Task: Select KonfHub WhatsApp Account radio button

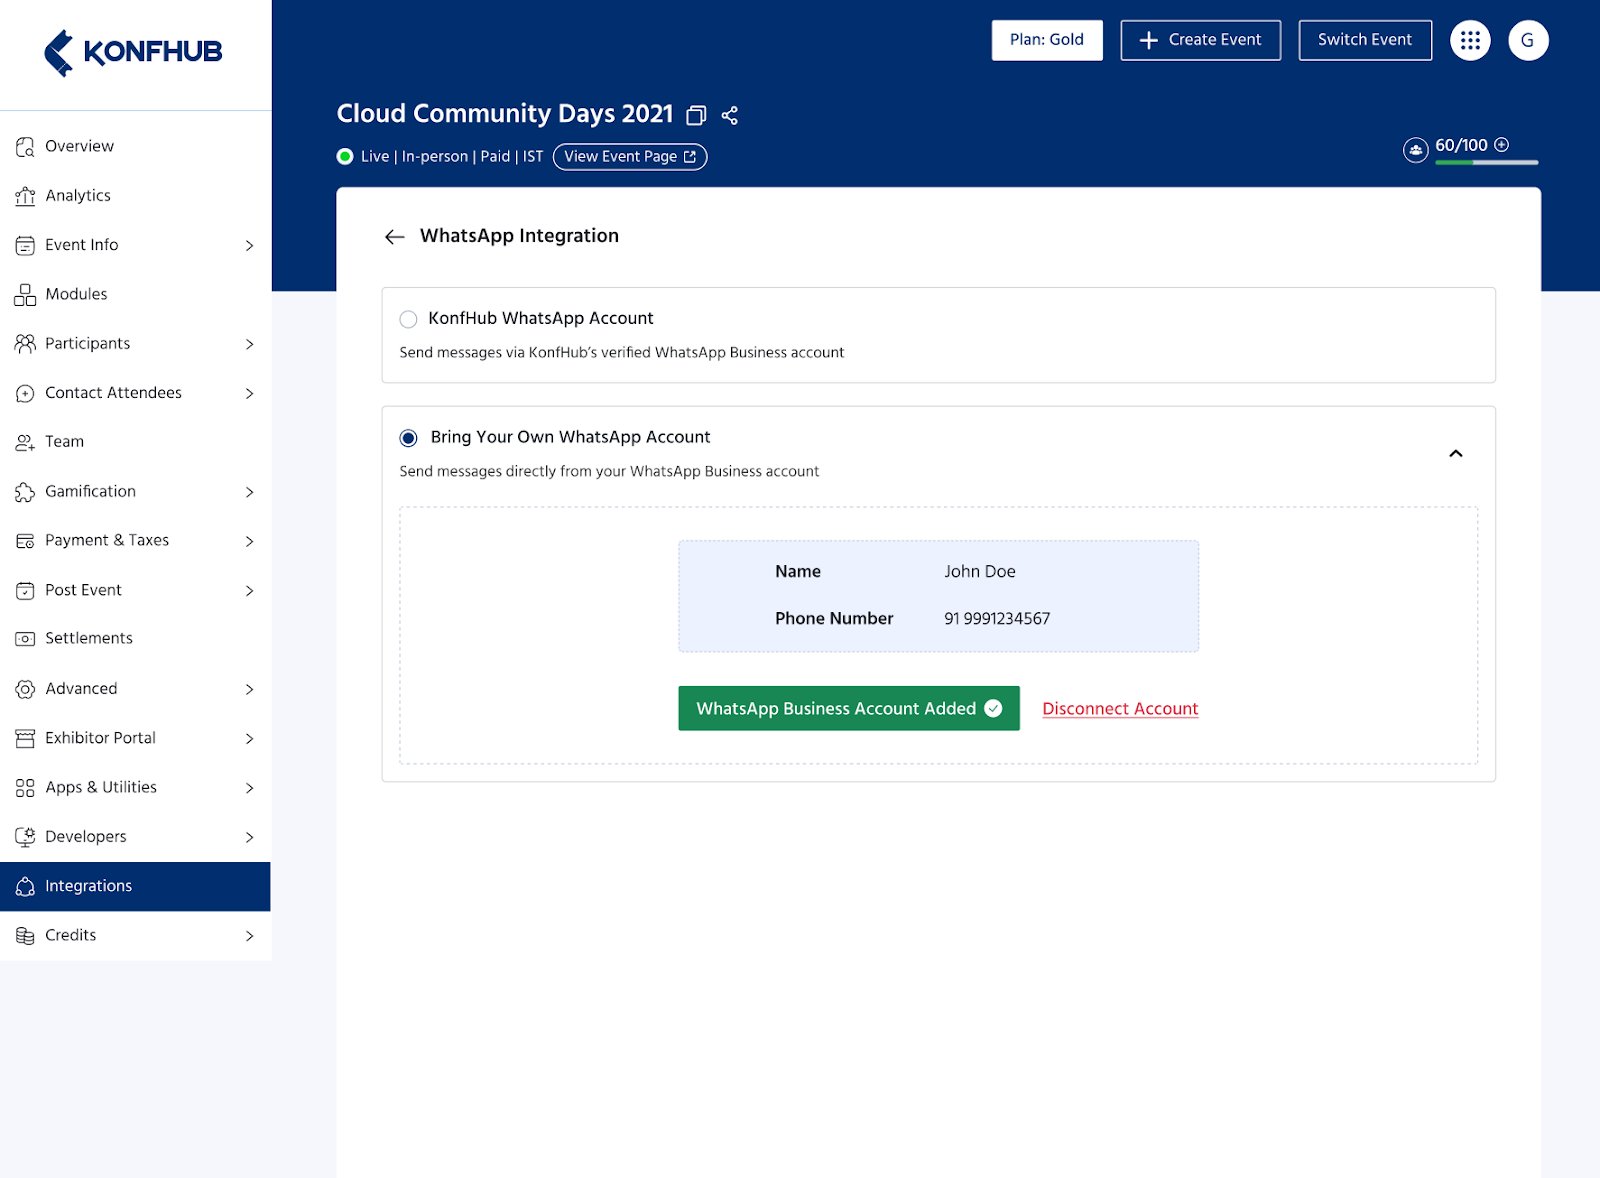Action: coord(408,320)
